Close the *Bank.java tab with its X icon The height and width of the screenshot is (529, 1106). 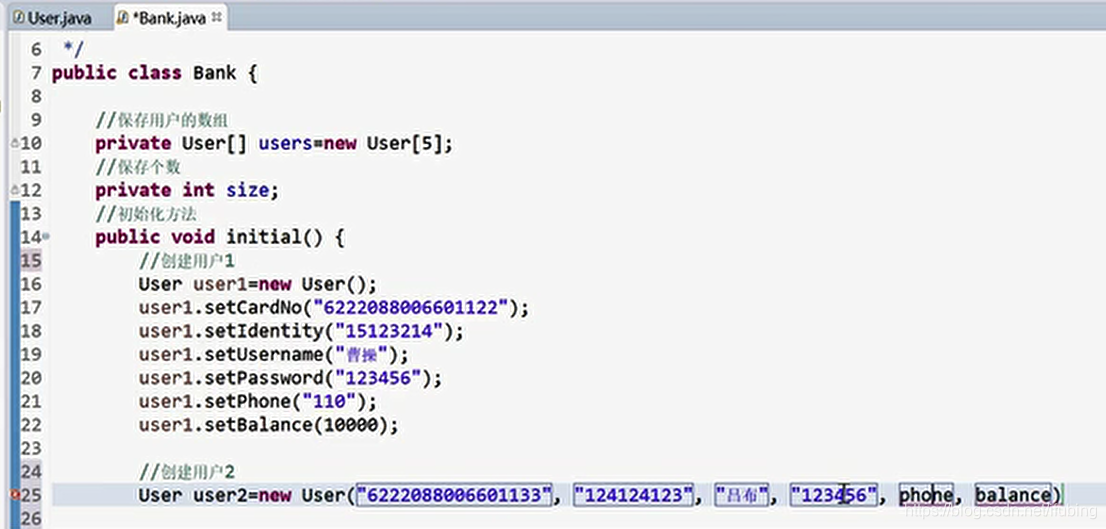(217, 17)
